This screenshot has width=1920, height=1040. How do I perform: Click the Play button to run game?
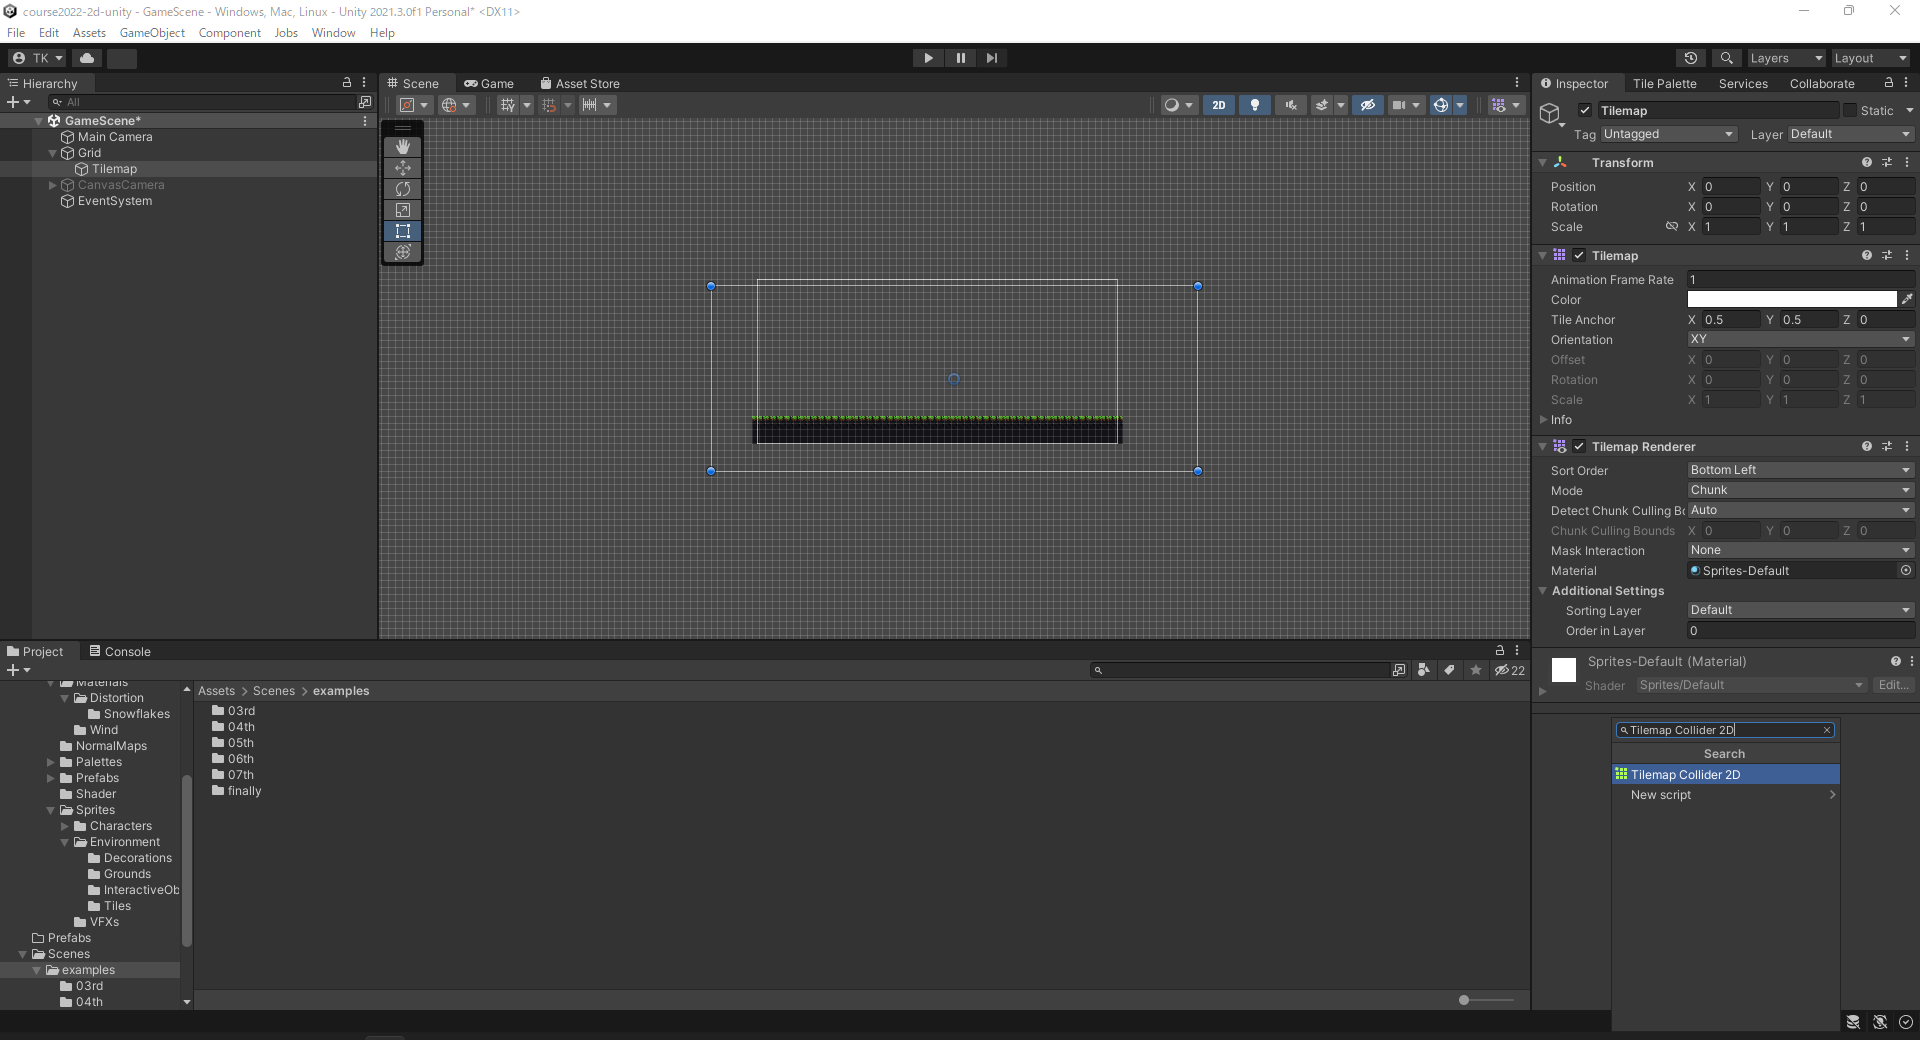coord(928,58)
